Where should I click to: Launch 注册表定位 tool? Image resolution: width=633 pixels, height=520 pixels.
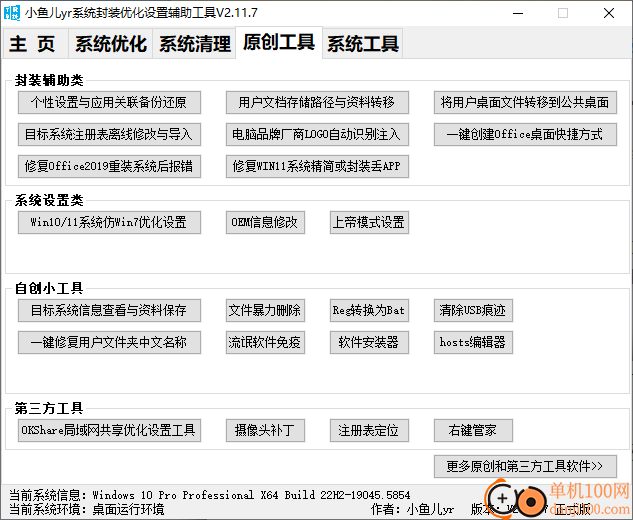point(369,430)
